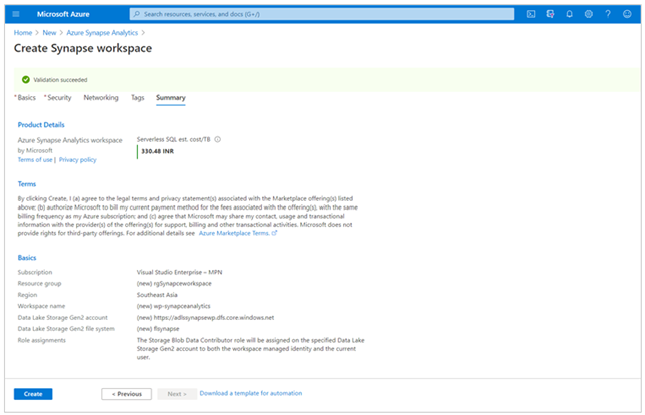Open the Privacy policy link
The height and width of the screenshot is (415, 645).
pos(77,160)
